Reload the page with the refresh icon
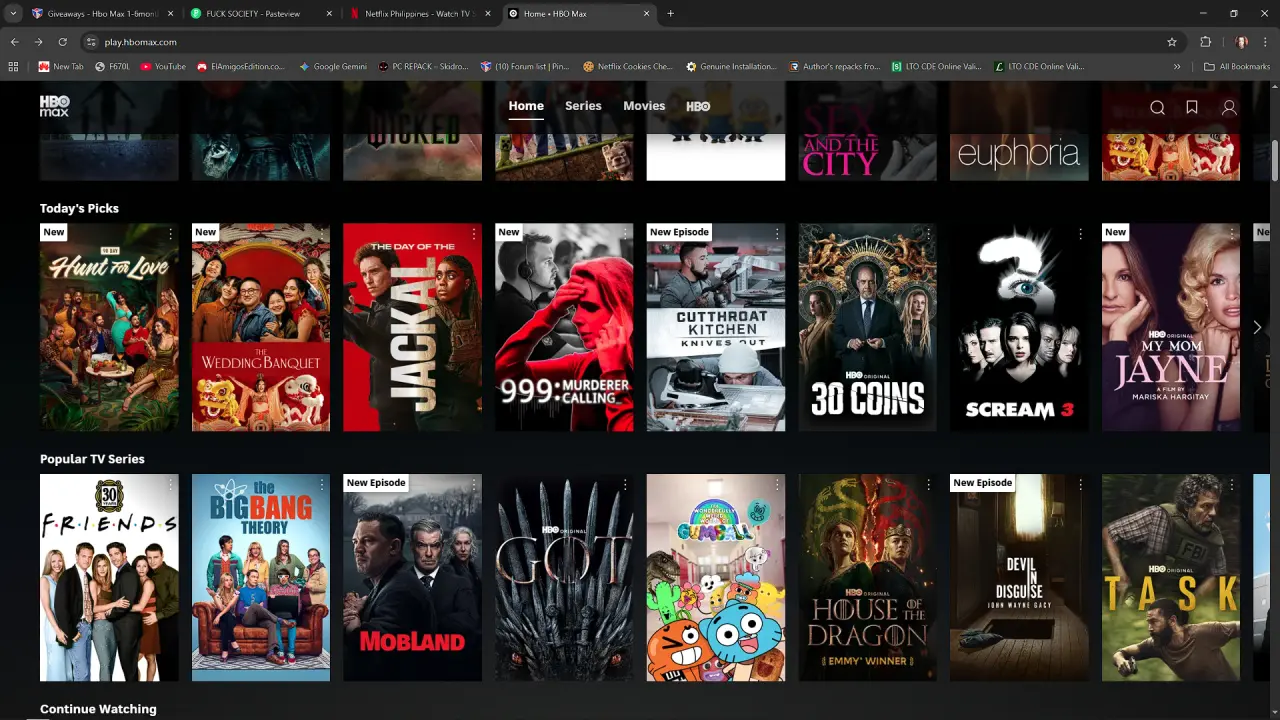The width and height of the screenshot is (1280, 720). (63, 42)
